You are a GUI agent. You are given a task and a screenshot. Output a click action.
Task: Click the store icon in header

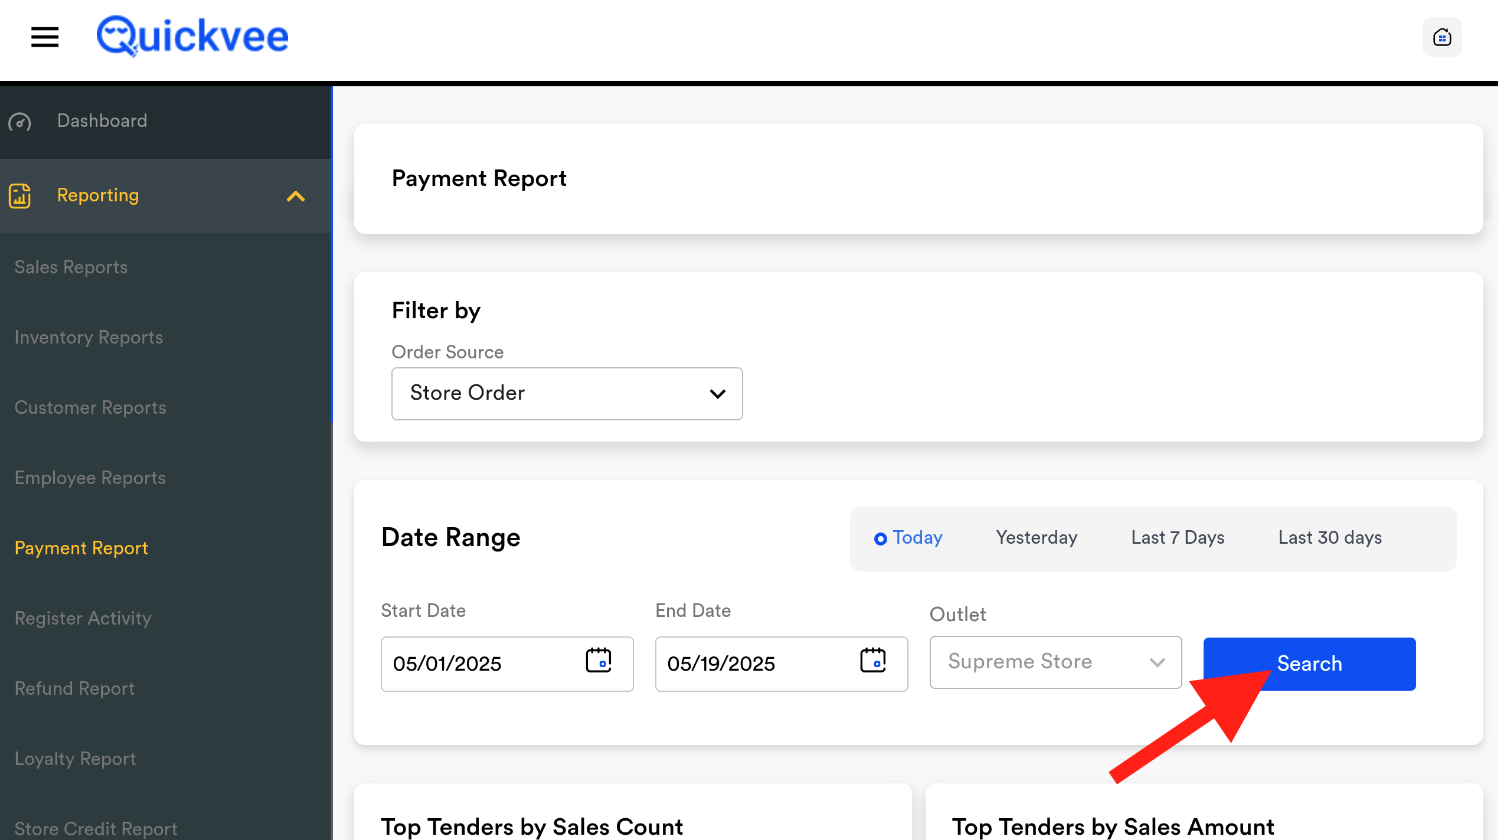pos(1441,38)
